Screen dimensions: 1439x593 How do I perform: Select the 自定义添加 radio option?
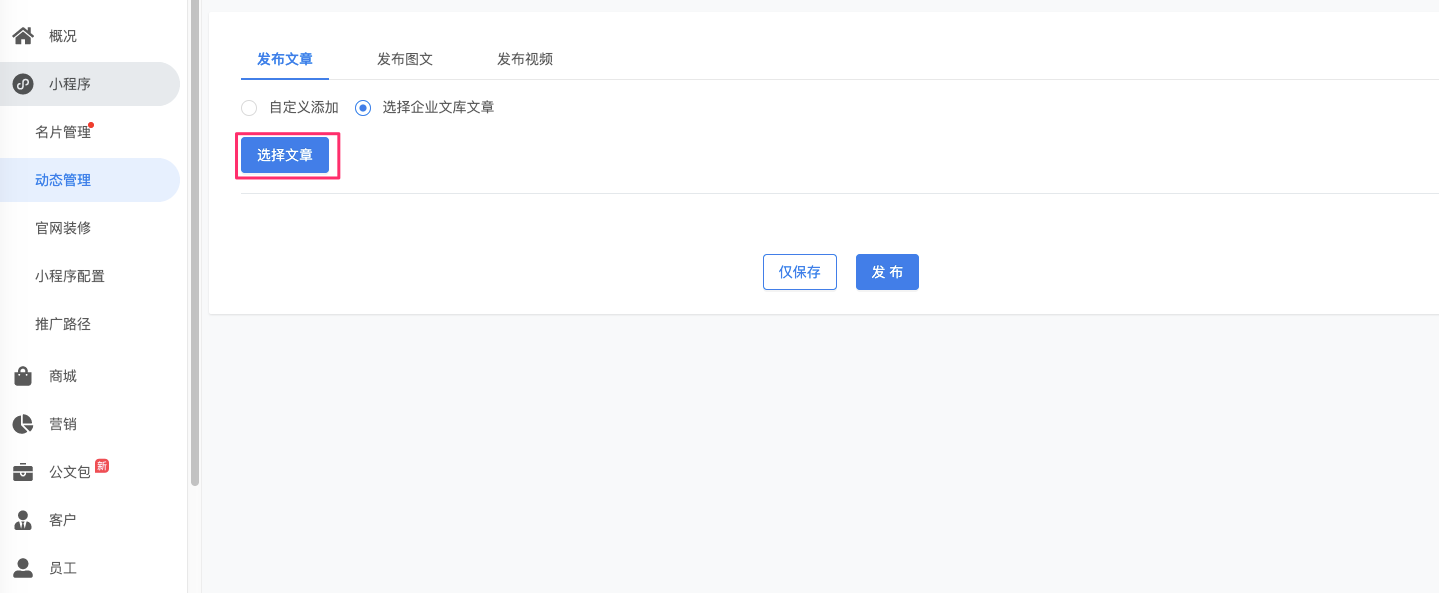(x=249, y=107)
